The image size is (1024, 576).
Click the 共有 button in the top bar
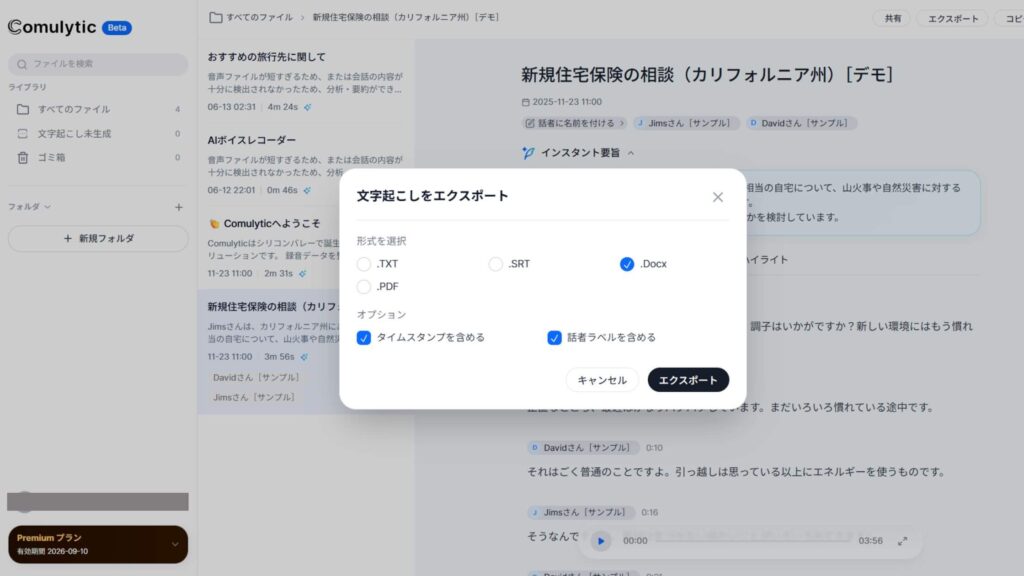point(893,18)
